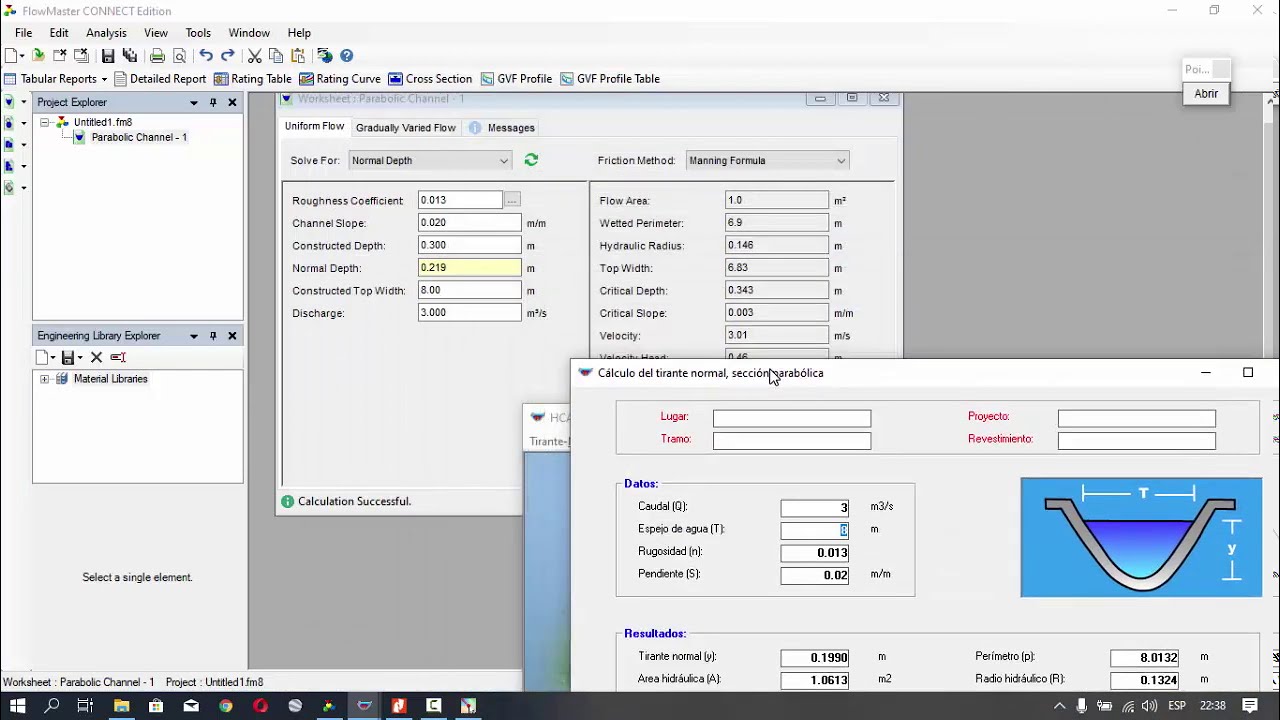The width and height of the screenshot is (1280, 720).
Task: Pin the Project Explorer panel
Action: pos(213,102)
